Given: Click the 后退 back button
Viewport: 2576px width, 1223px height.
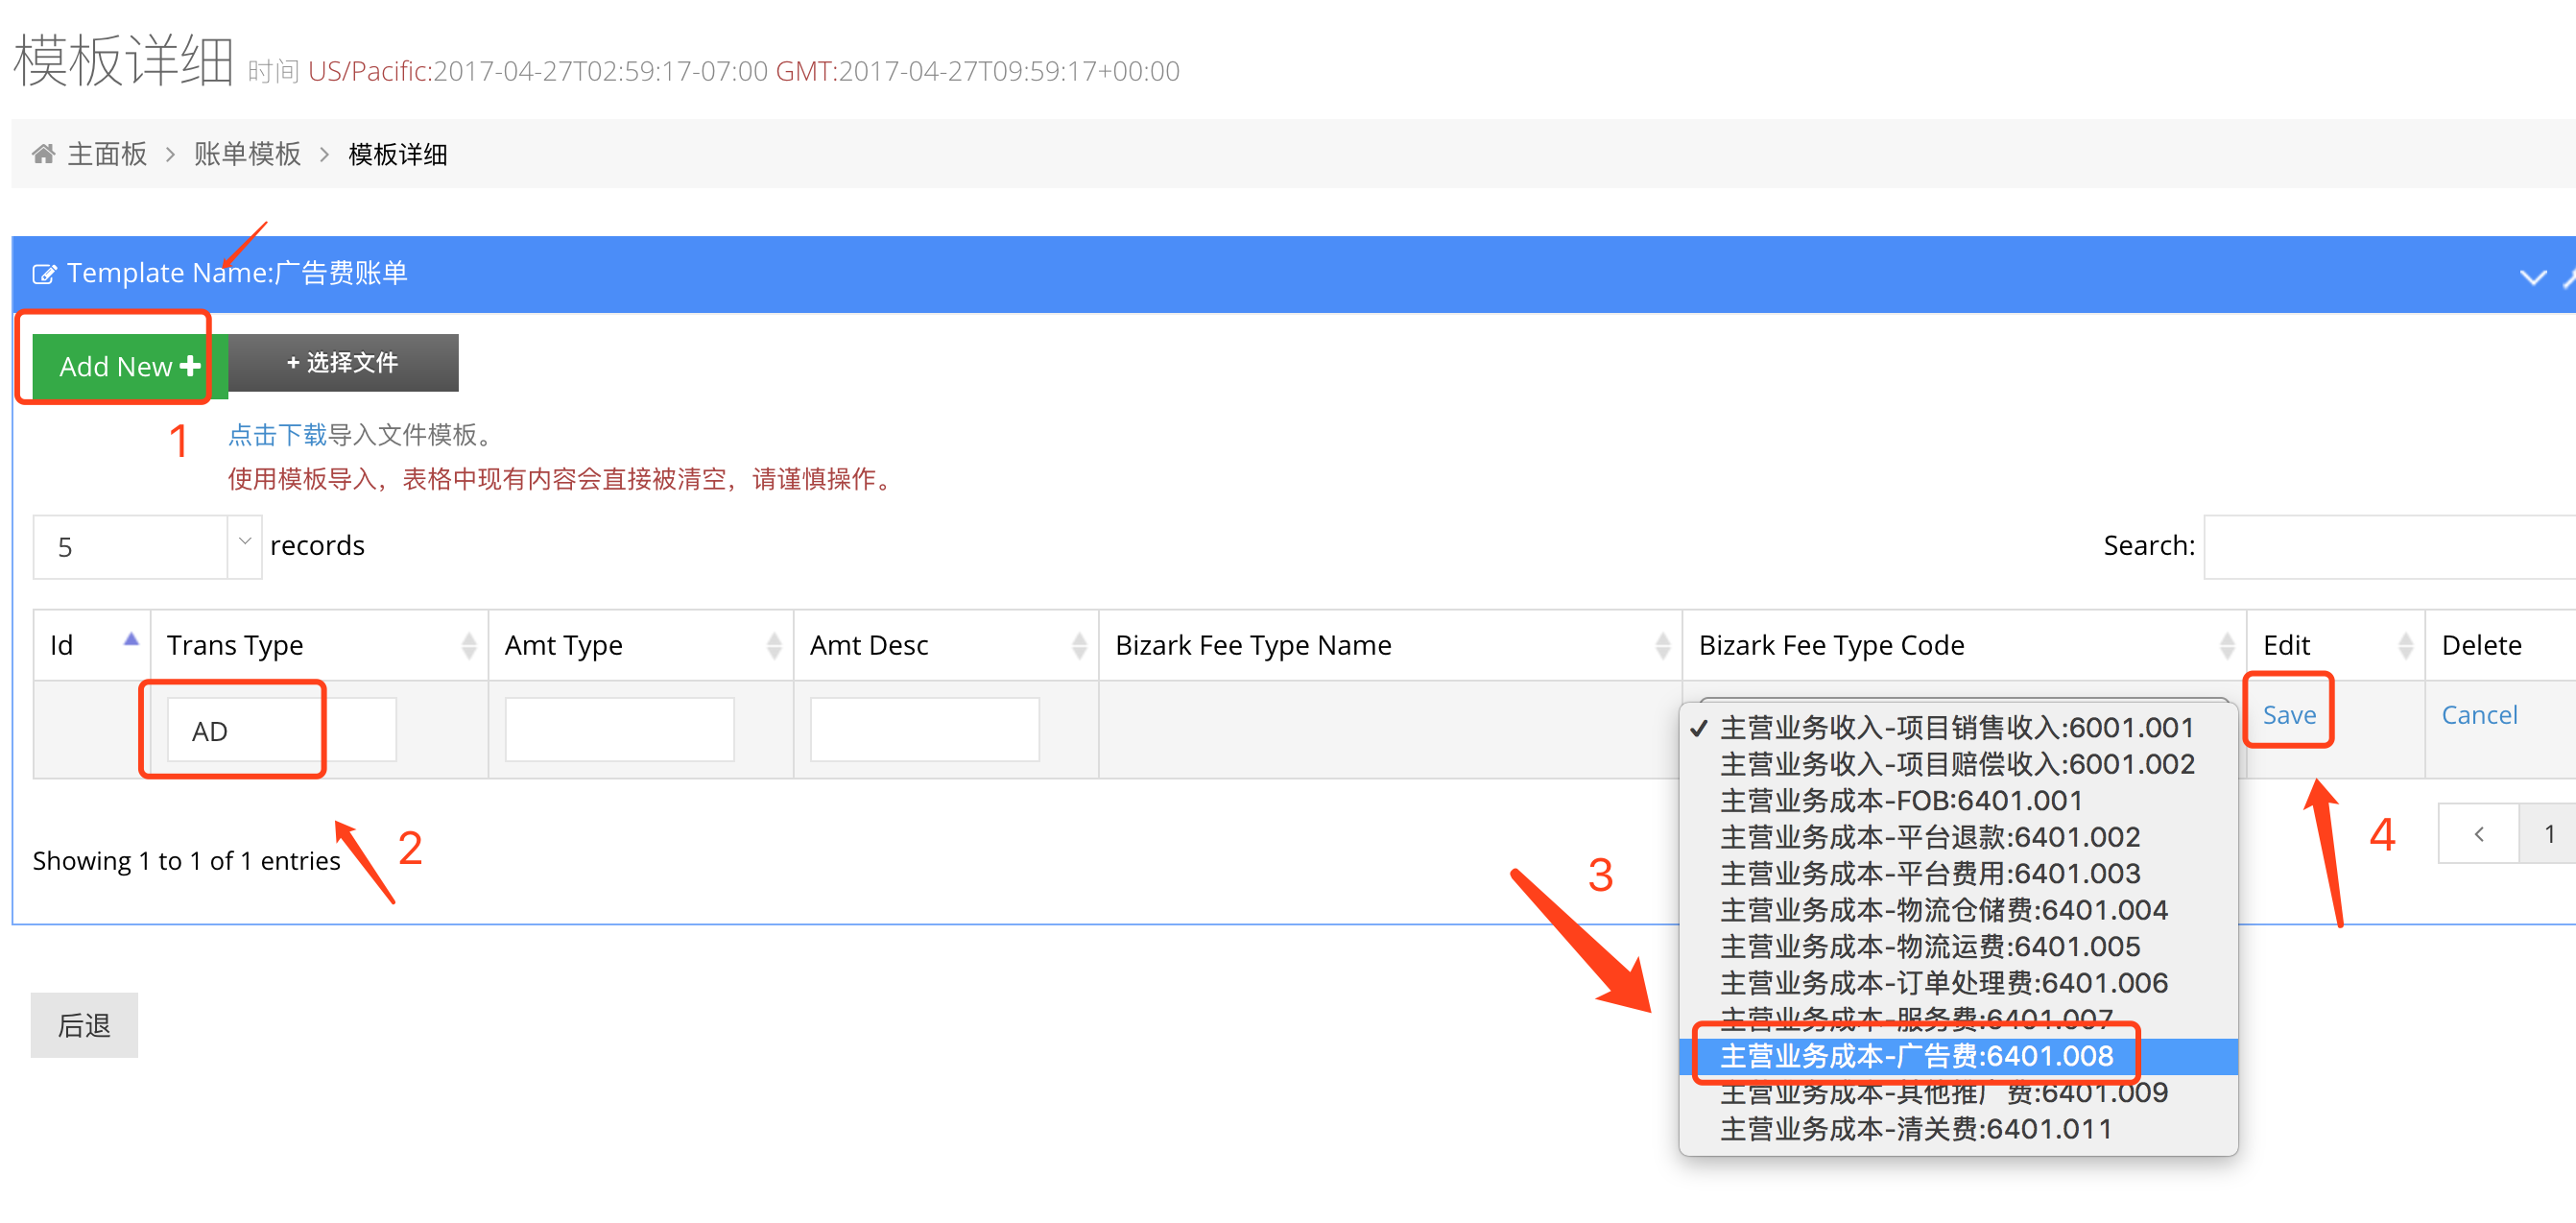Looking at the screenshot, I should [x=84, y=1025].
